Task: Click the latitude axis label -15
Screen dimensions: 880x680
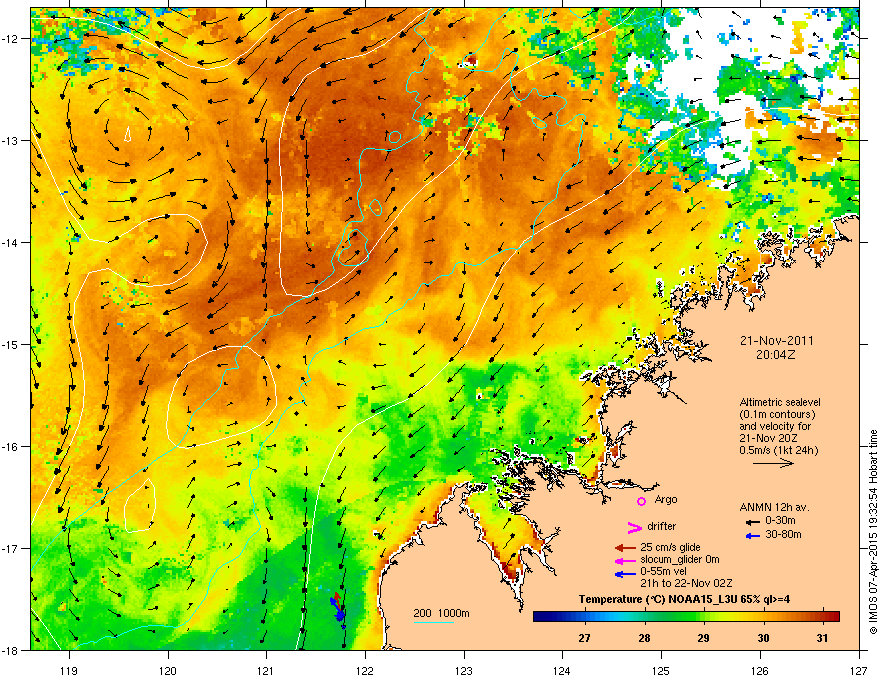Action: [10, 344]
